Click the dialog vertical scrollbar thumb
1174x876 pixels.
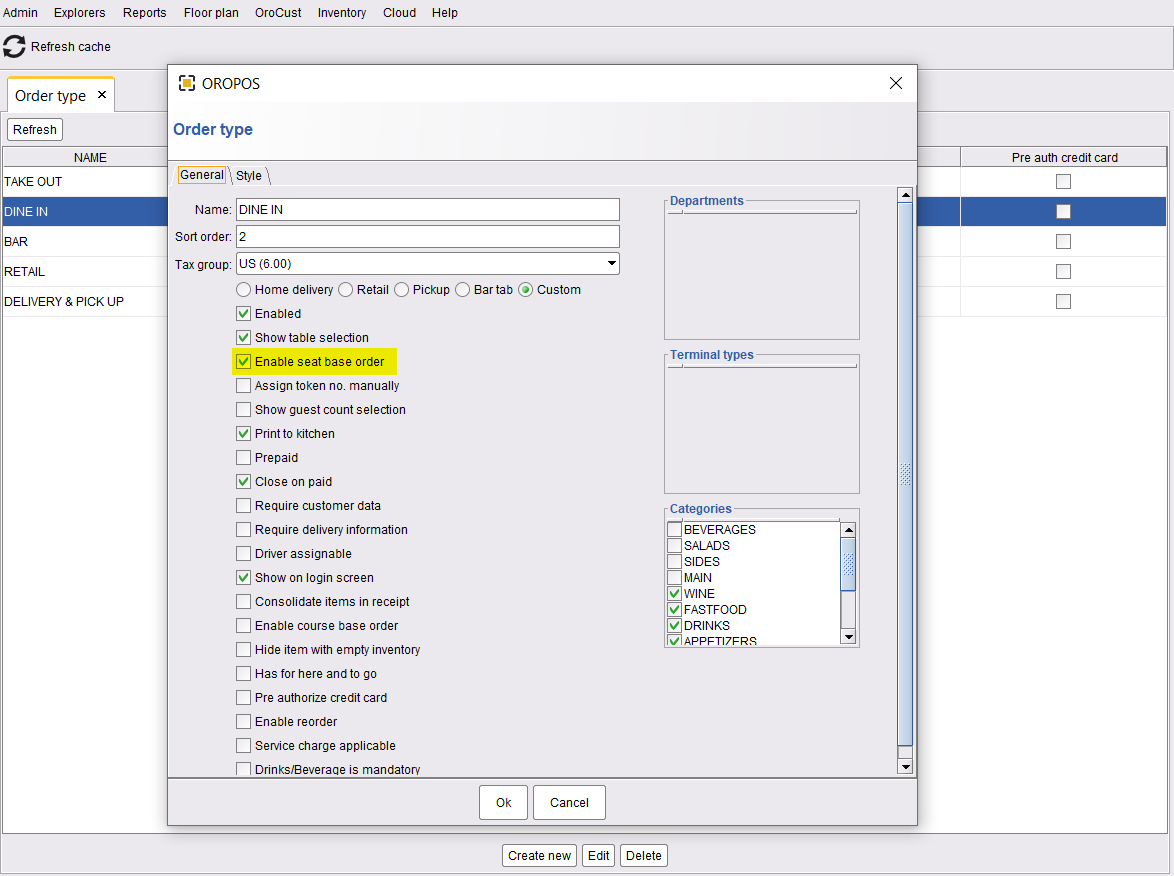(905, 474)
